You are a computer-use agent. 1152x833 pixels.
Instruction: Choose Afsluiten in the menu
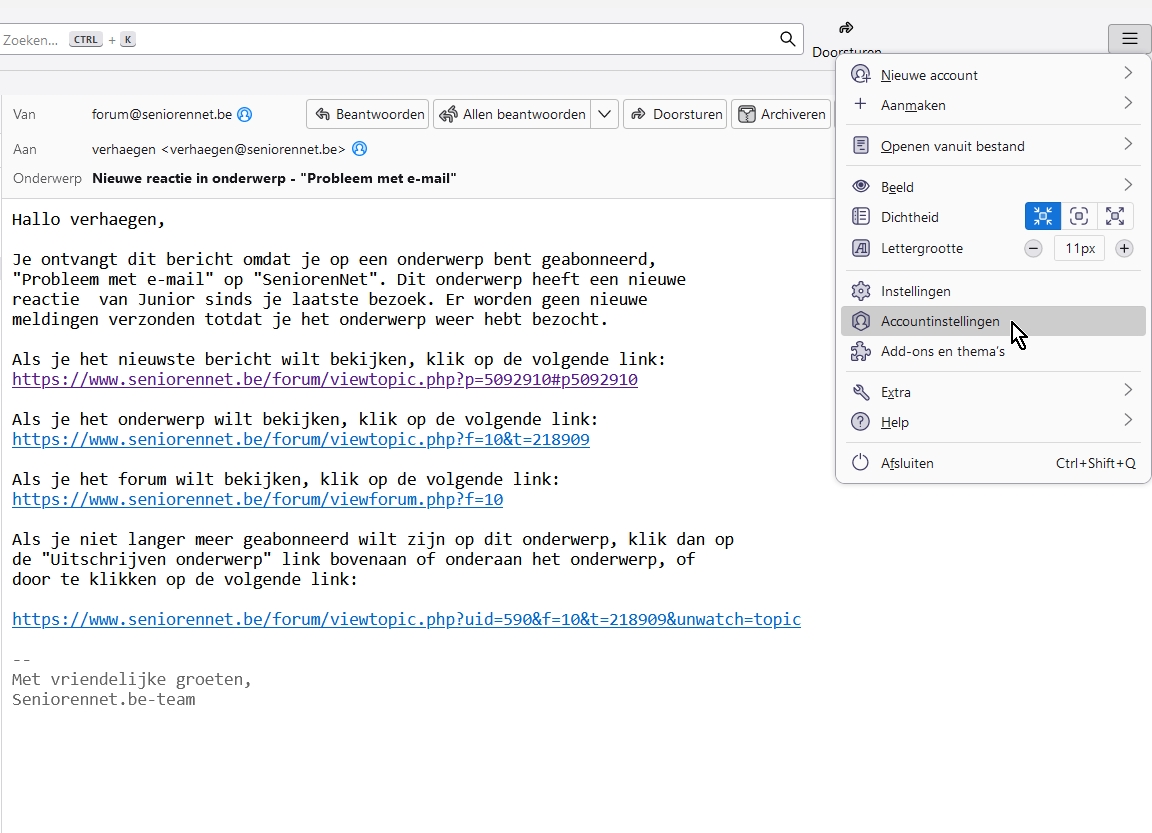[x=907, y=463]
